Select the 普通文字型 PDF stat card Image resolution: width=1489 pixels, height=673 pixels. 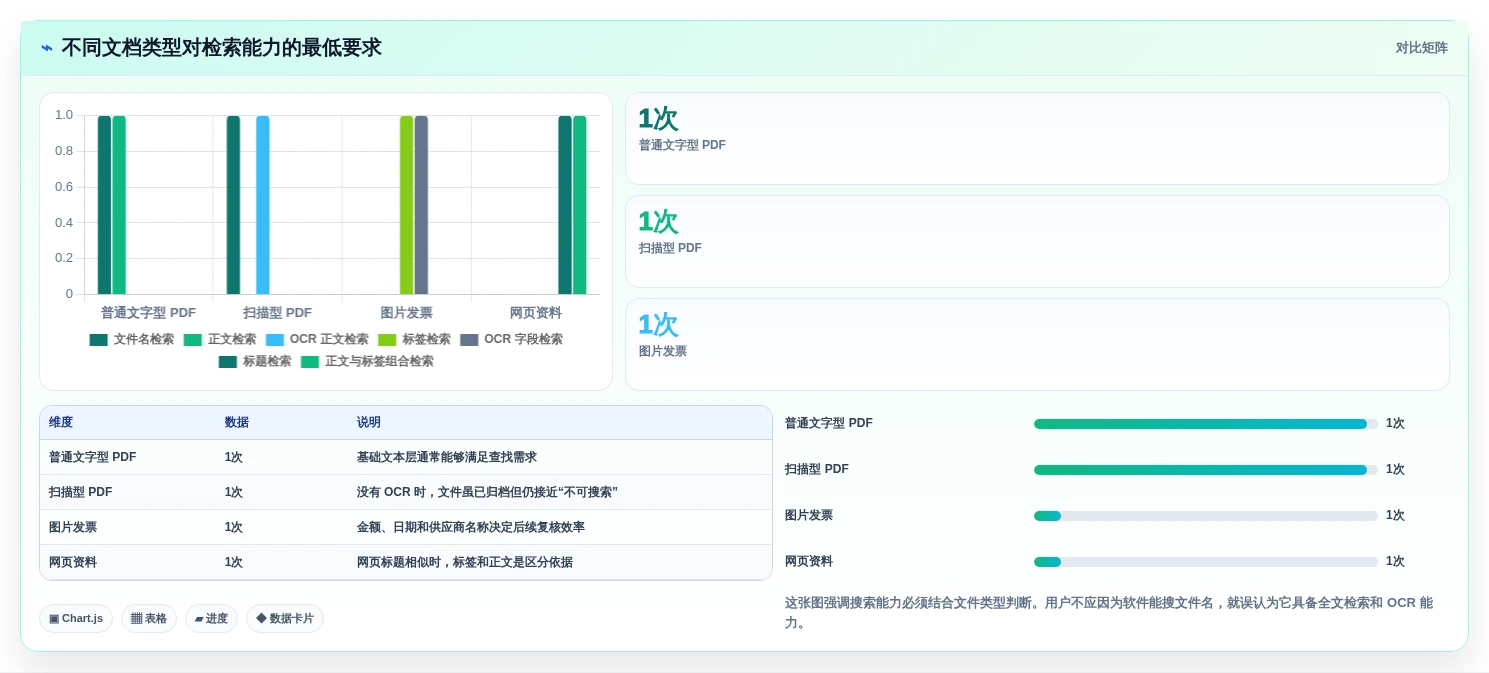1037,139
